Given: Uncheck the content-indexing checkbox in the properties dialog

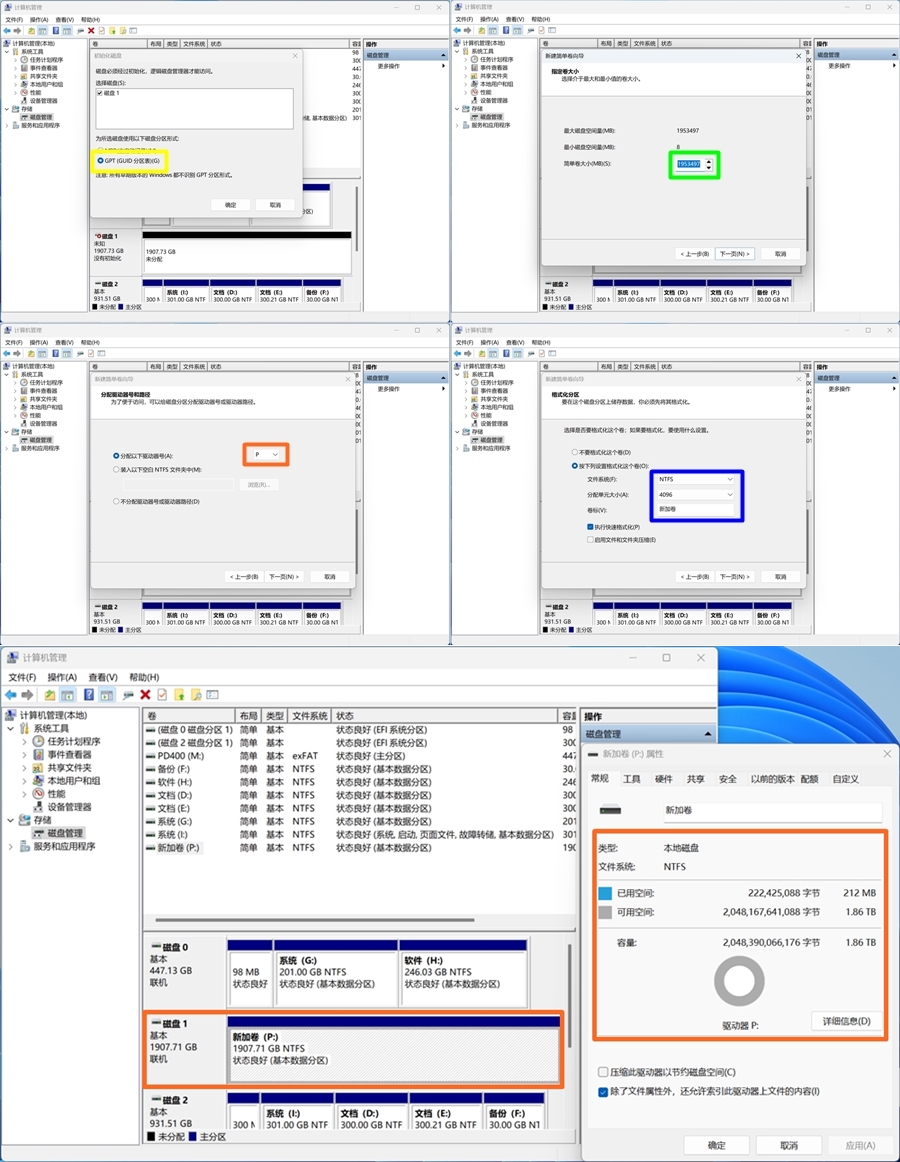Looking at the screenshot, I should click(x=603, y=1092).
